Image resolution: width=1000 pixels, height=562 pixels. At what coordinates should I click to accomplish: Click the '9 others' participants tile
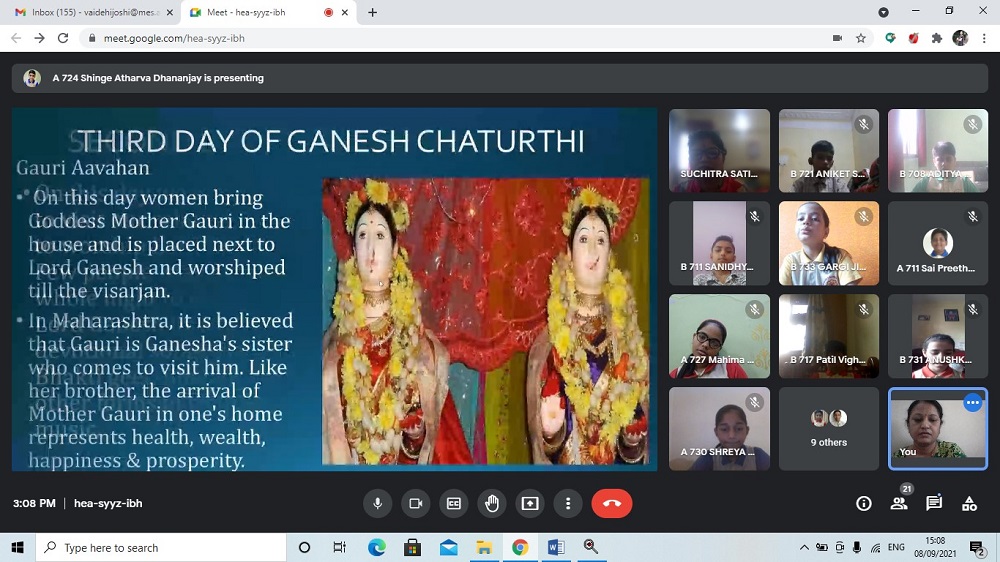coord(828,429)
